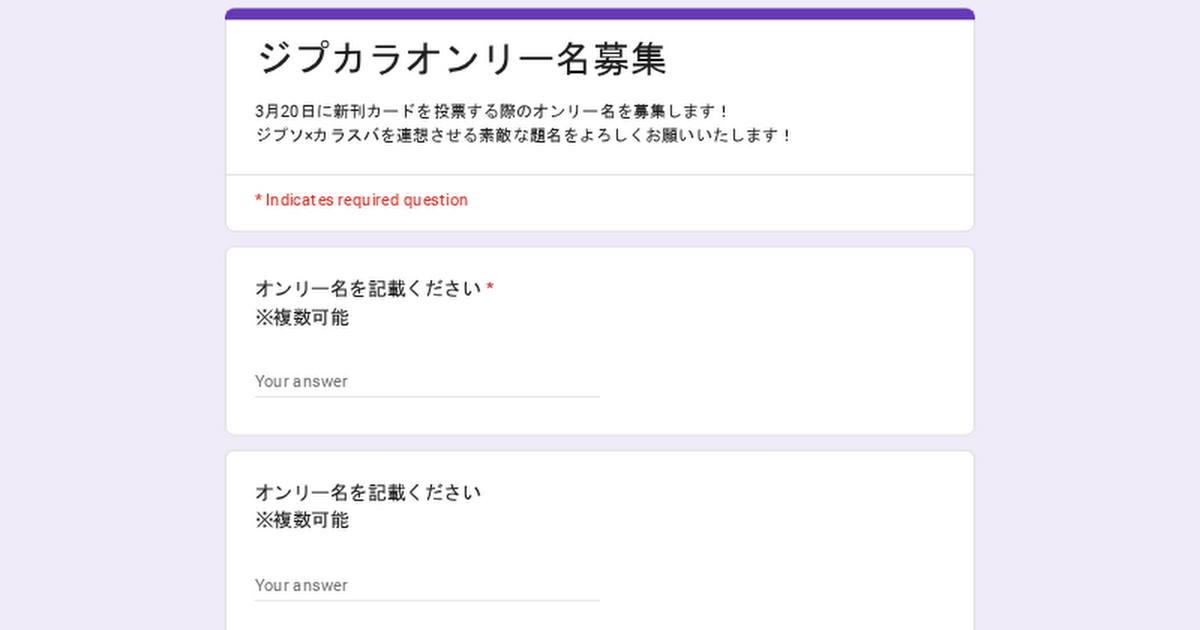Click the ※複数可能 note under the second question
This screenshot has height=630, width=1200.
point(302,521)
